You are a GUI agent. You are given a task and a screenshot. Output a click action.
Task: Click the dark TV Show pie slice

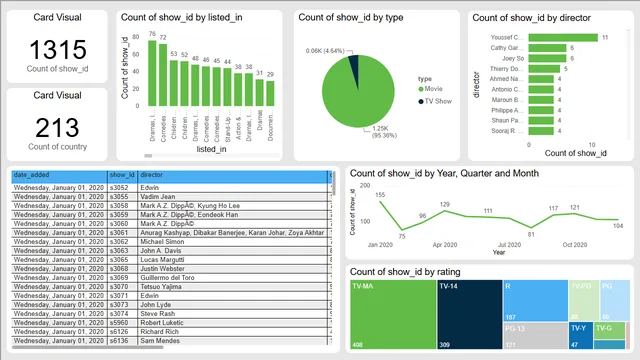tap(354, 67)
